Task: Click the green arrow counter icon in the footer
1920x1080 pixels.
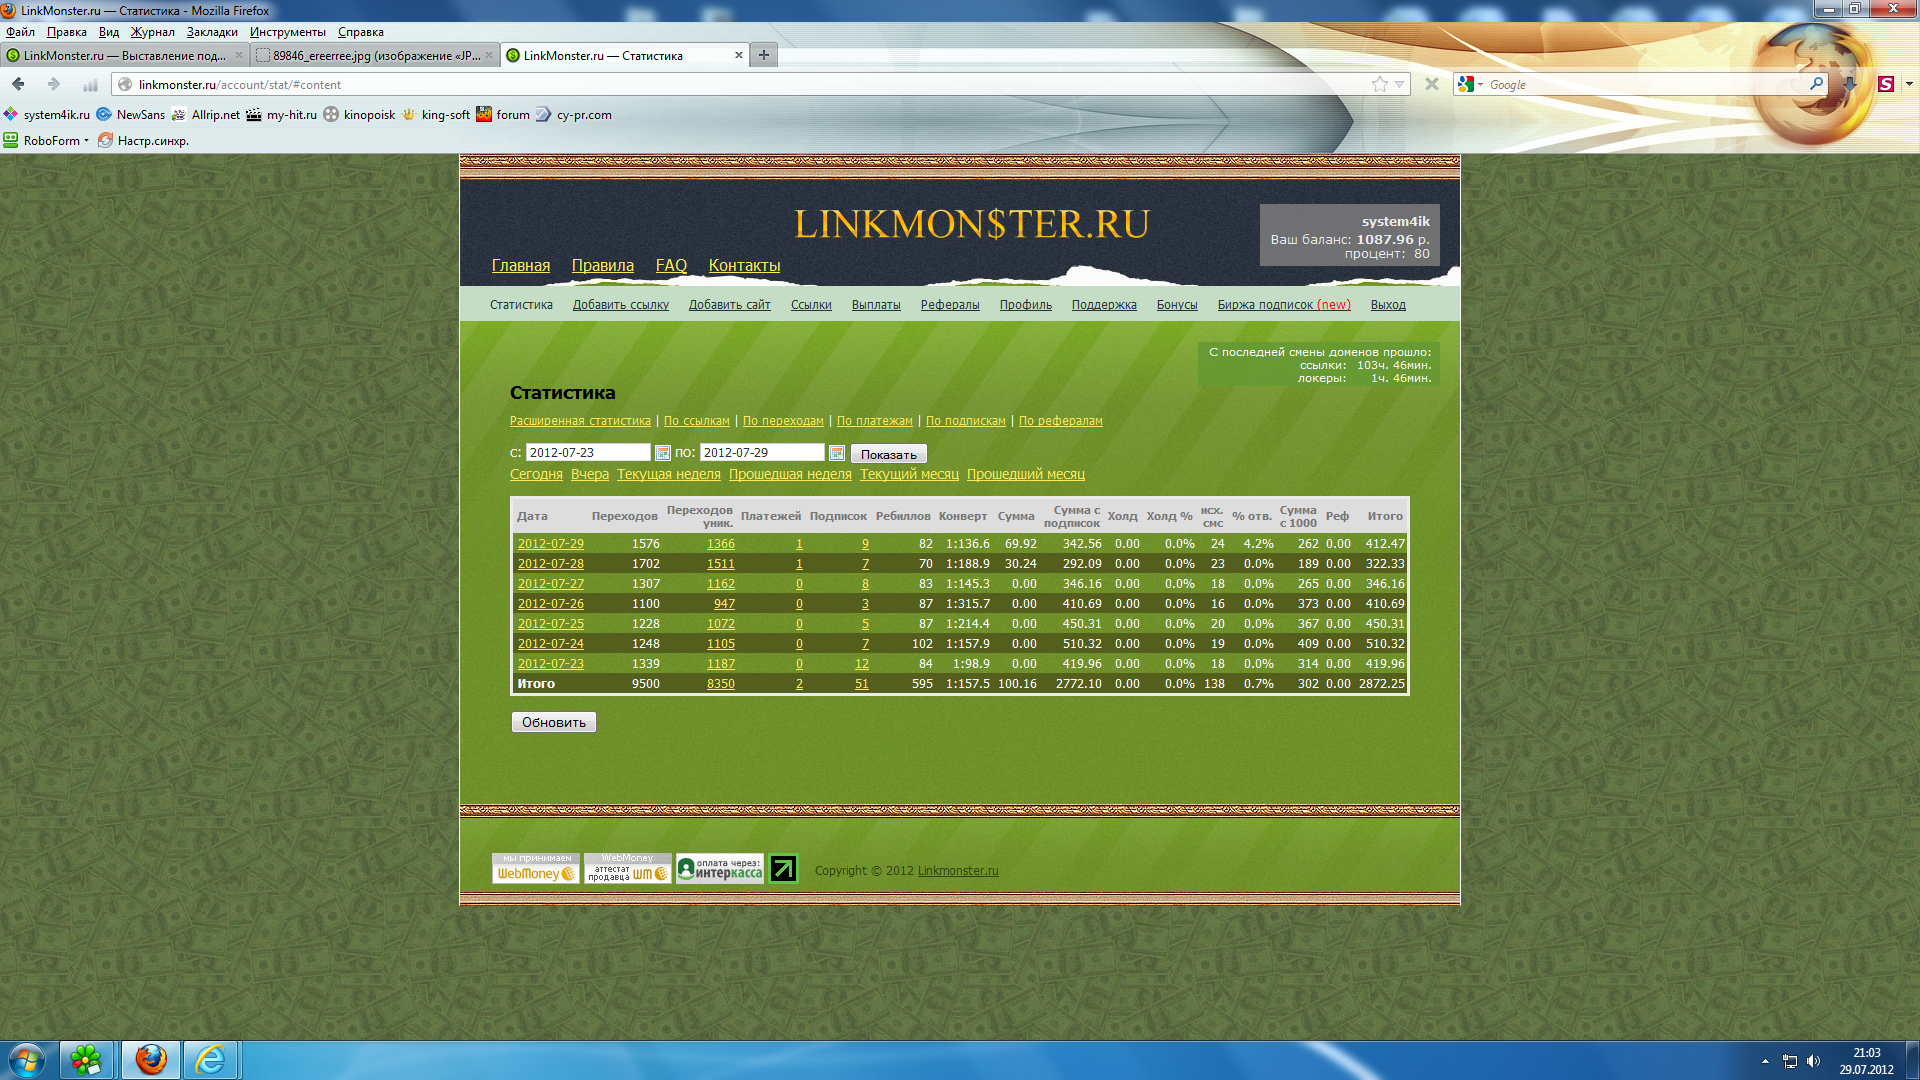Action: click(784, 868)
